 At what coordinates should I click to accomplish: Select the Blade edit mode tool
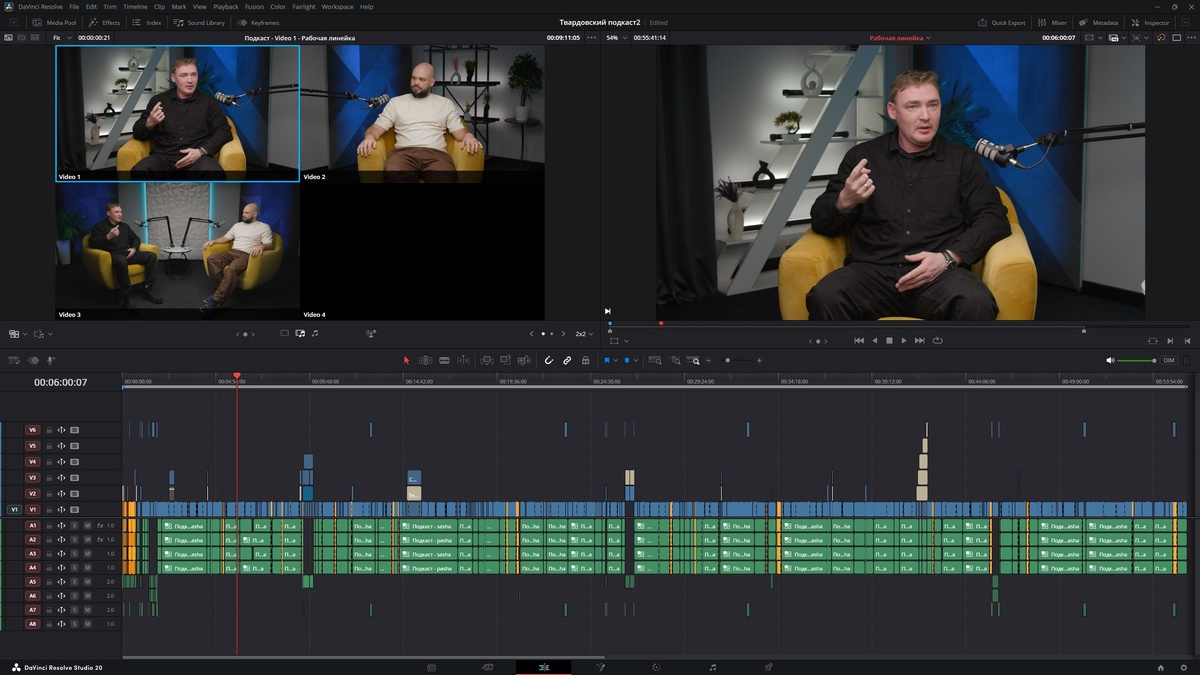coord(444,360)
